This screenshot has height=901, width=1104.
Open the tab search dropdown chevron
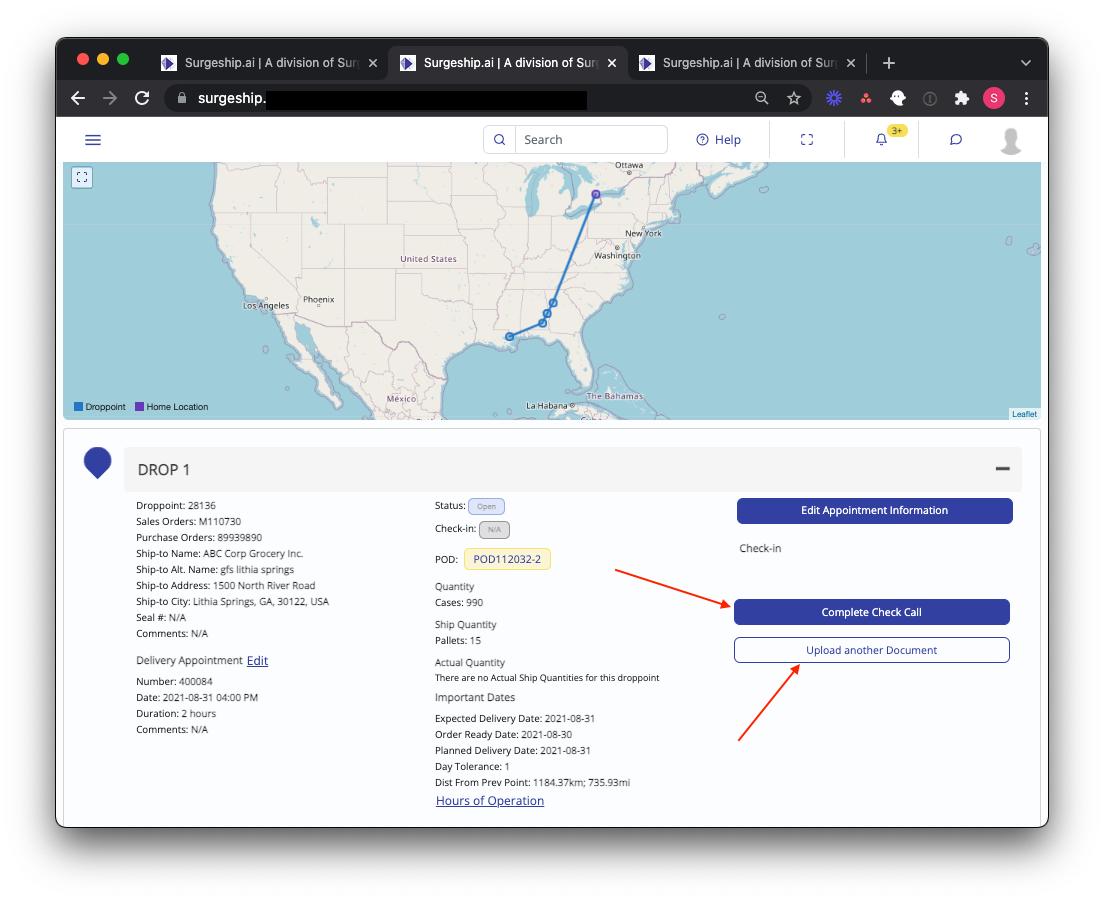pyautogui.click(x=1026, y=63)
